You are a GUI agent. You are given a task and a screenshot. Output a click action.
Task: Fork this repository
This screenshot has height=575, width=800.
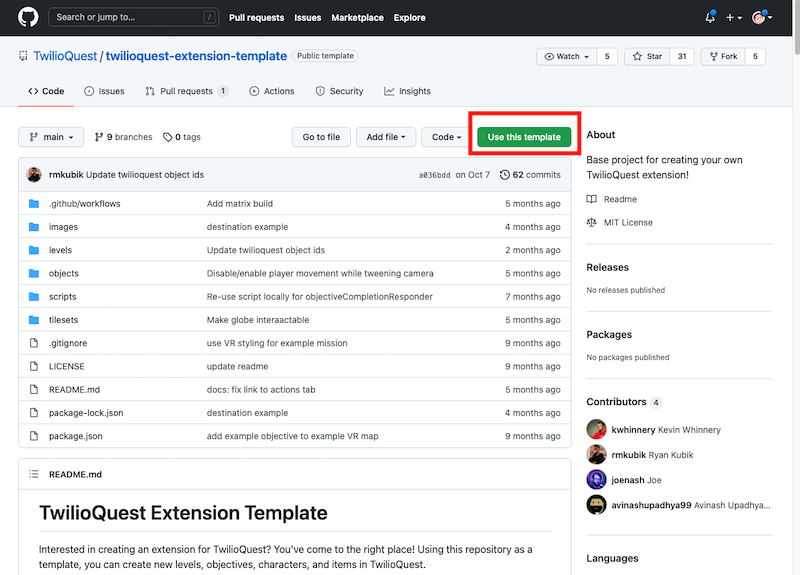722,56
